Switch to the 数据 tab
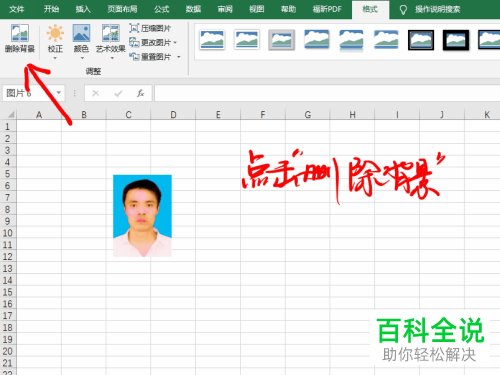Image resolution: width=500 pixels, height=375 pixels. tap(193, 9)
